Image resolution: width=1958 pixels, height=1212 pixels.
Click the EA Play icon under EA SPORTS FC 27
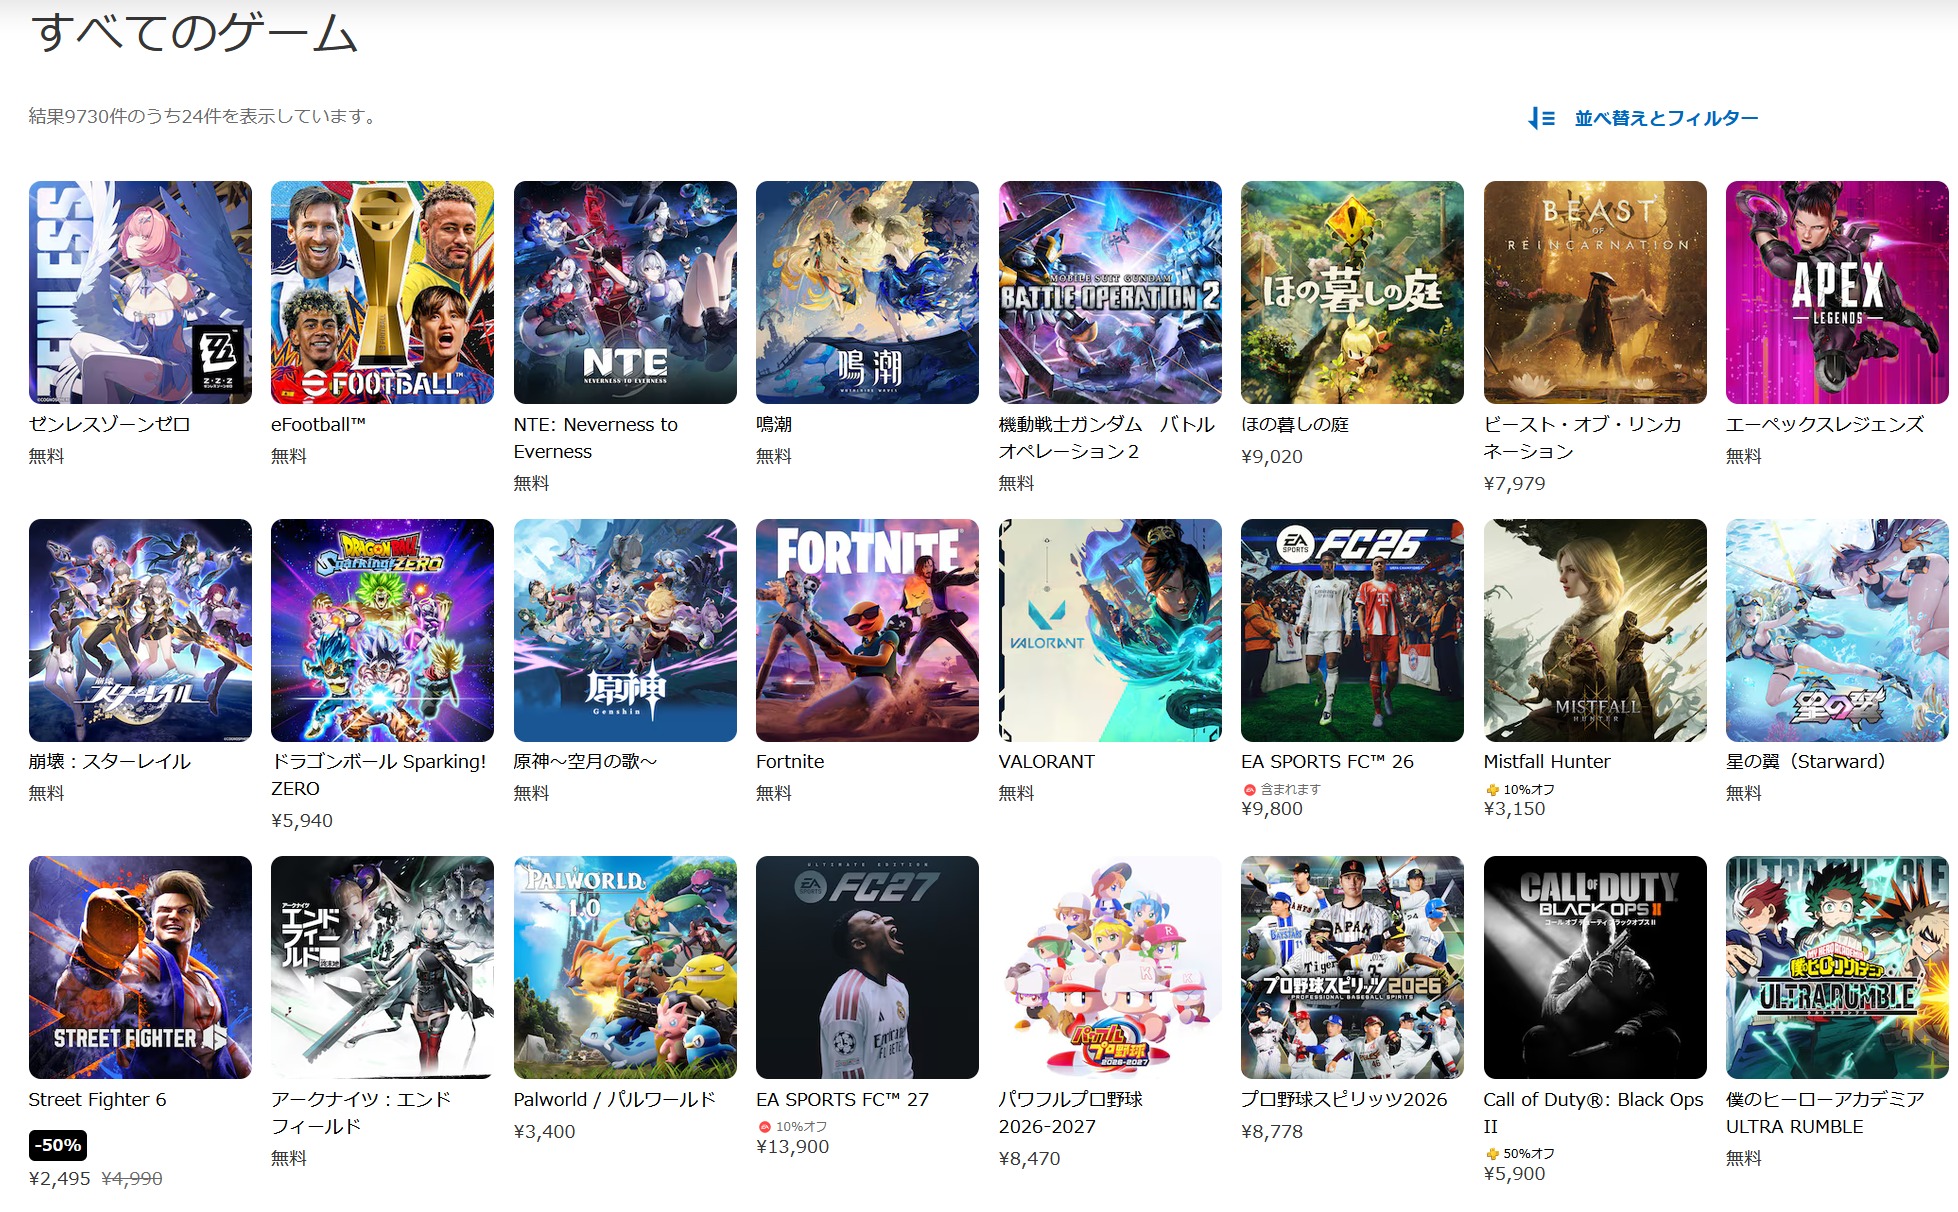click(764, 1127)
